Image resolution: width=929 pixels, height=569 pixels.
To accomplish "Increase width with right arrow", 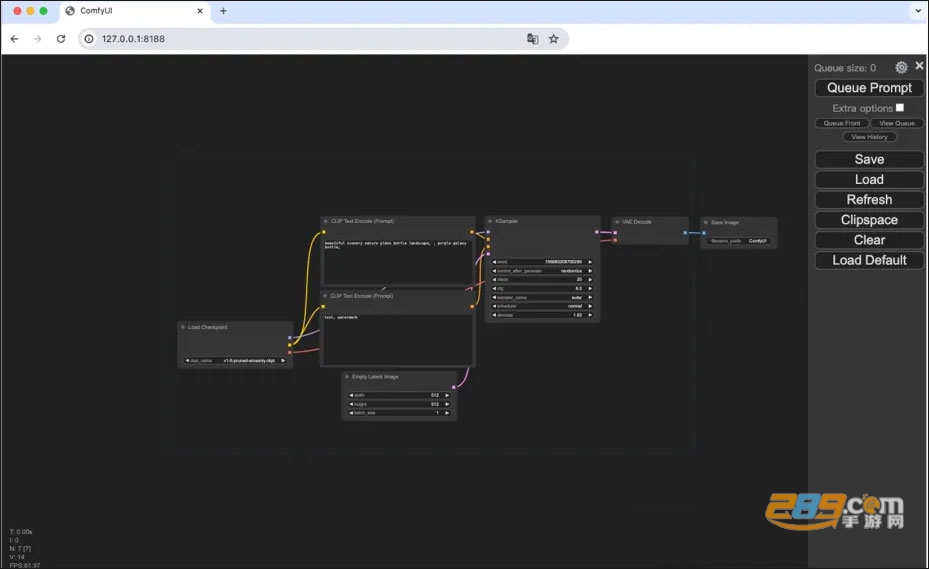I will point(447,395).
